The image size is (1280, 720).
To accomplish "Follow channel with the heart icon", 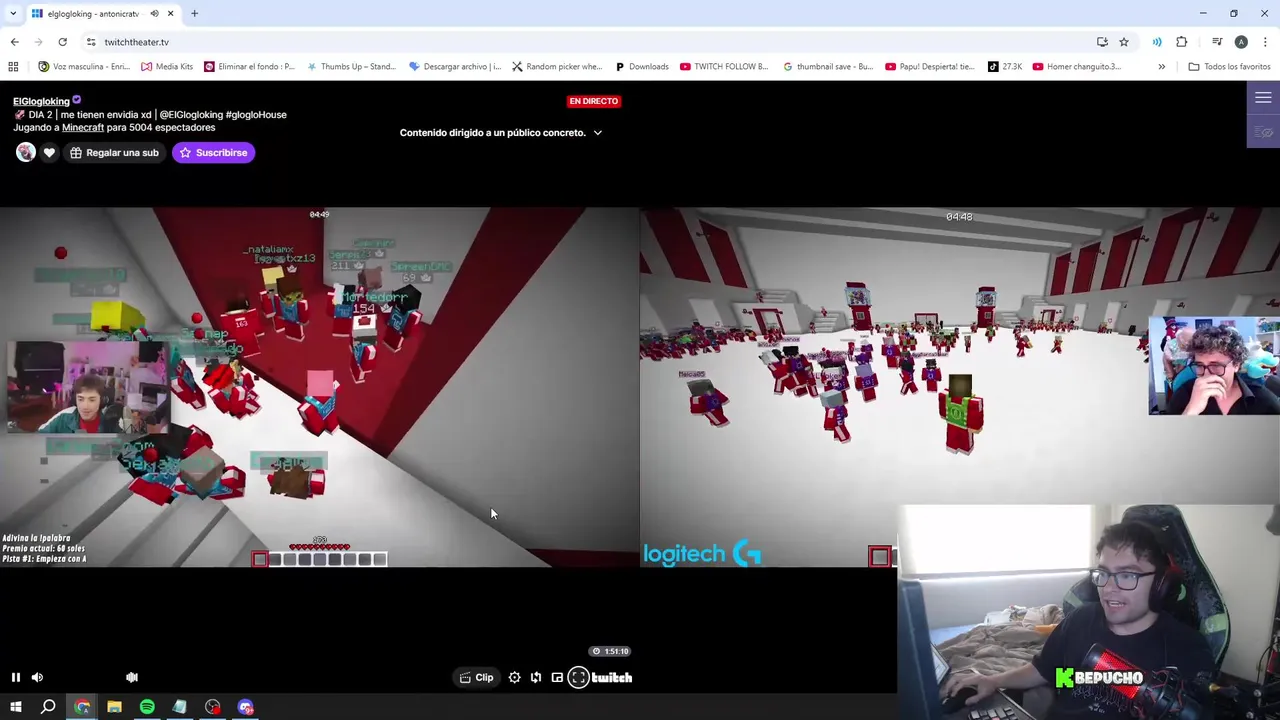I will (x=49, y=153).
